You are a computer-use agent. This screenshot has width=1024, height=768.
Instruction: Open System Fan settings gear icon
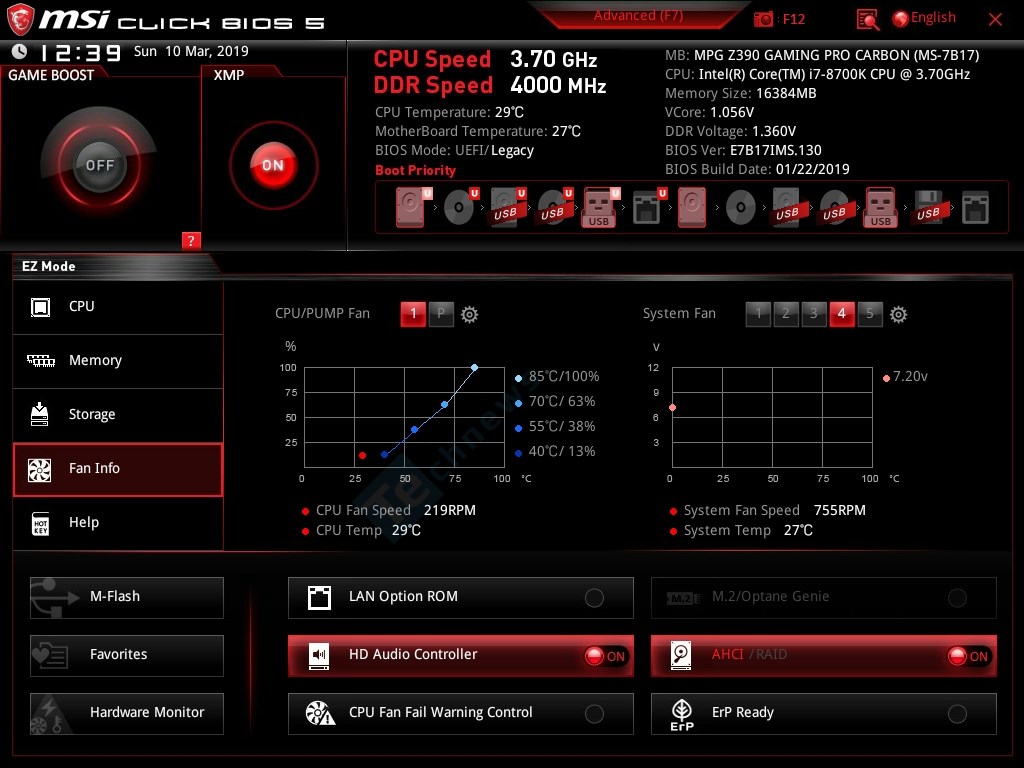click(898, 314)
